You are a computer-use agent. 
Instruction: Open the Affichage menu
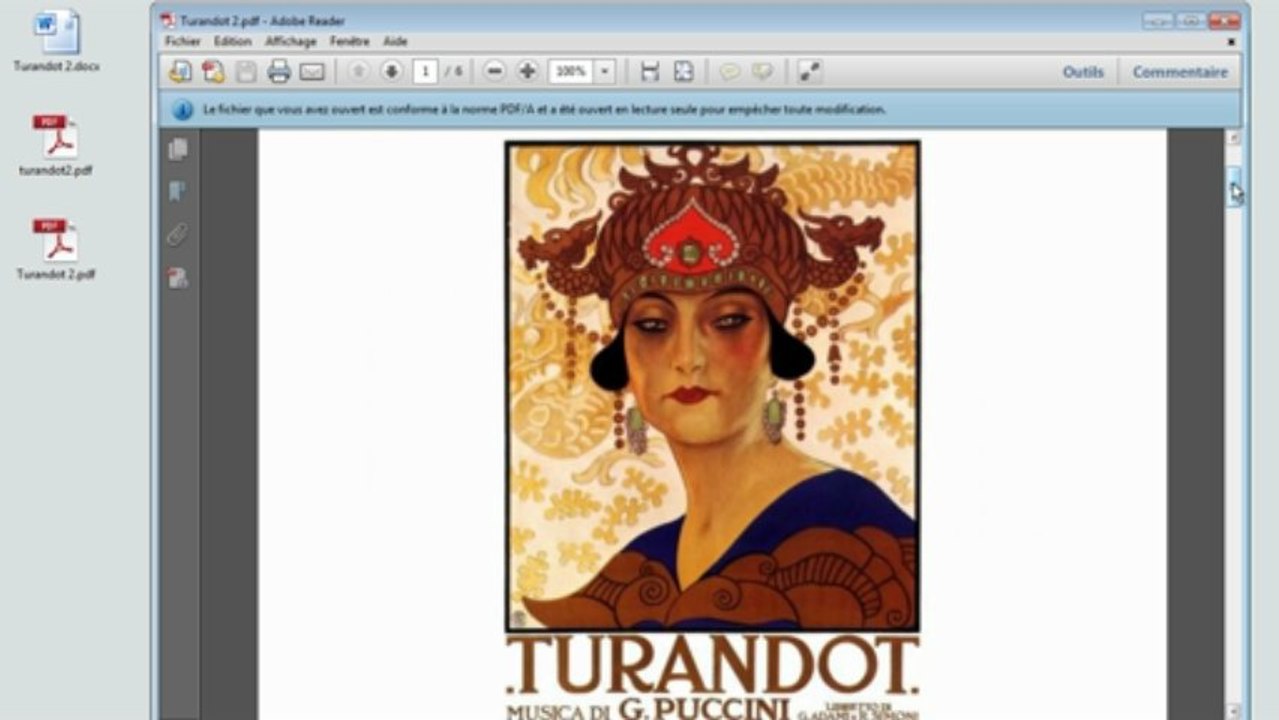point(291,41)
